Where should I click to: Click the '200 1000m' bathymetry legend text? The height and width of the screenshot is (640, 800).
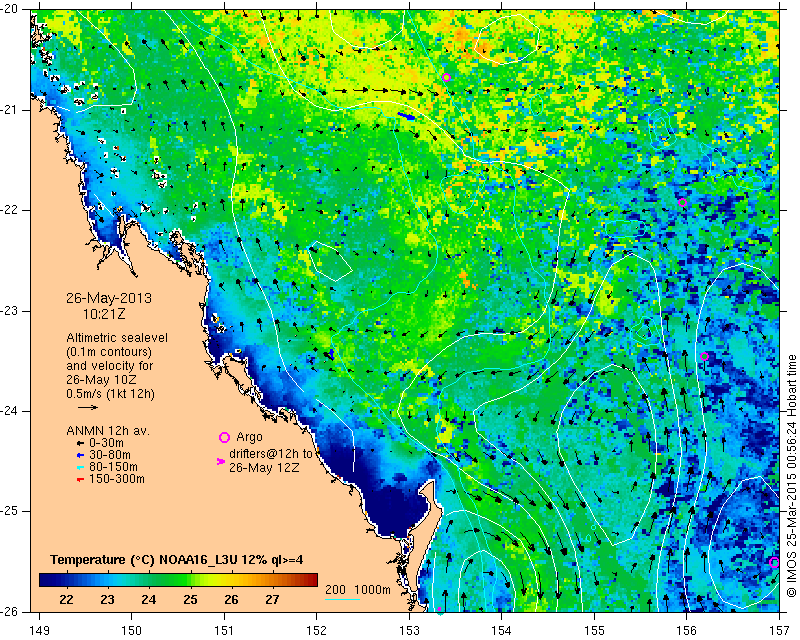tap(358, 590)
